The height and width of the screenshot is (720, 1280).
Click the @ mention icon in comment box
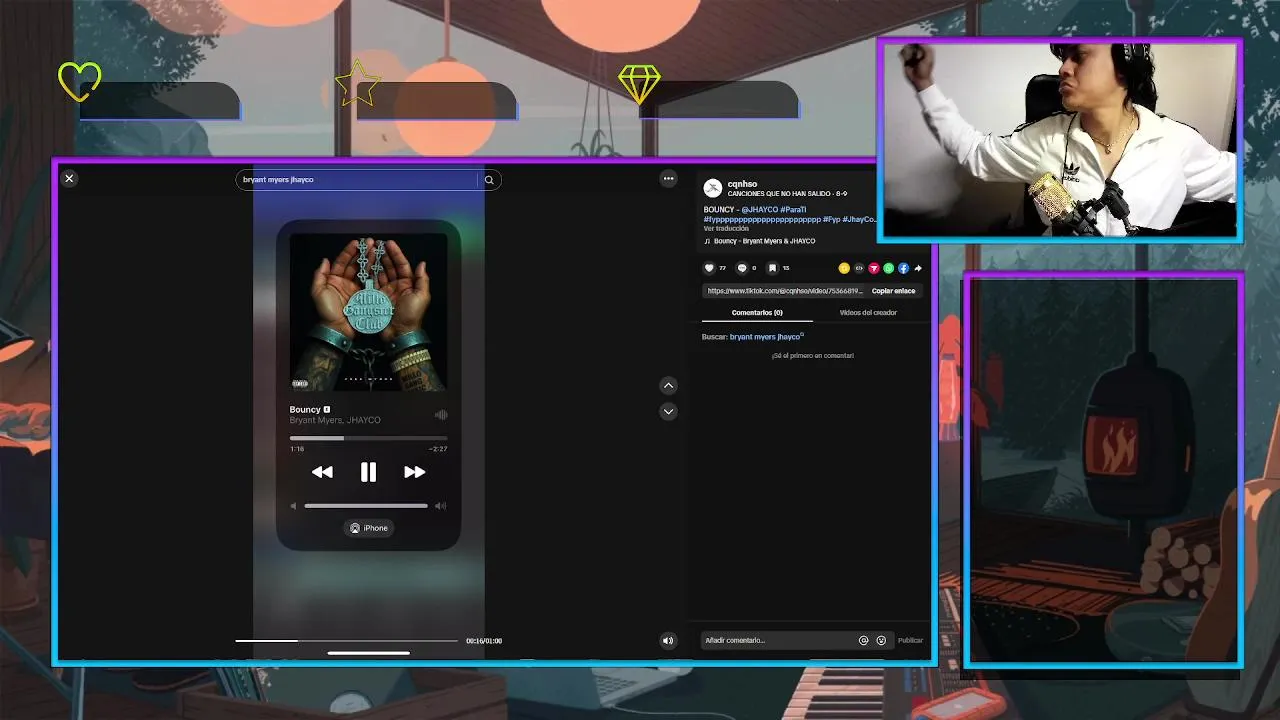[864, 640]
